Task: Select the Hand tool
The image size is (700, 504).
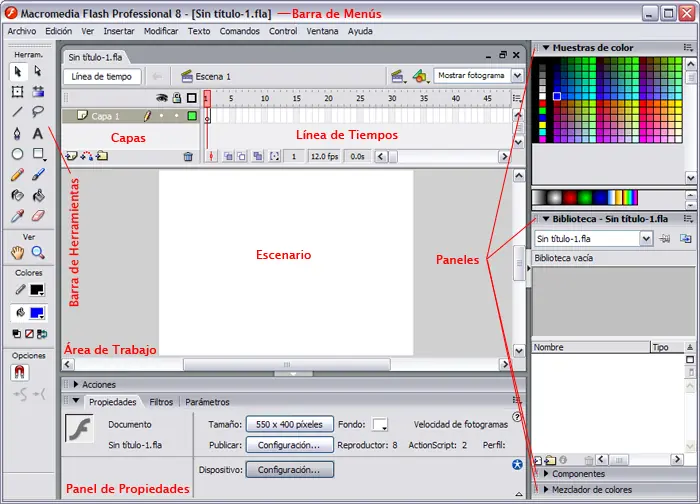Action: pos(17,252)
